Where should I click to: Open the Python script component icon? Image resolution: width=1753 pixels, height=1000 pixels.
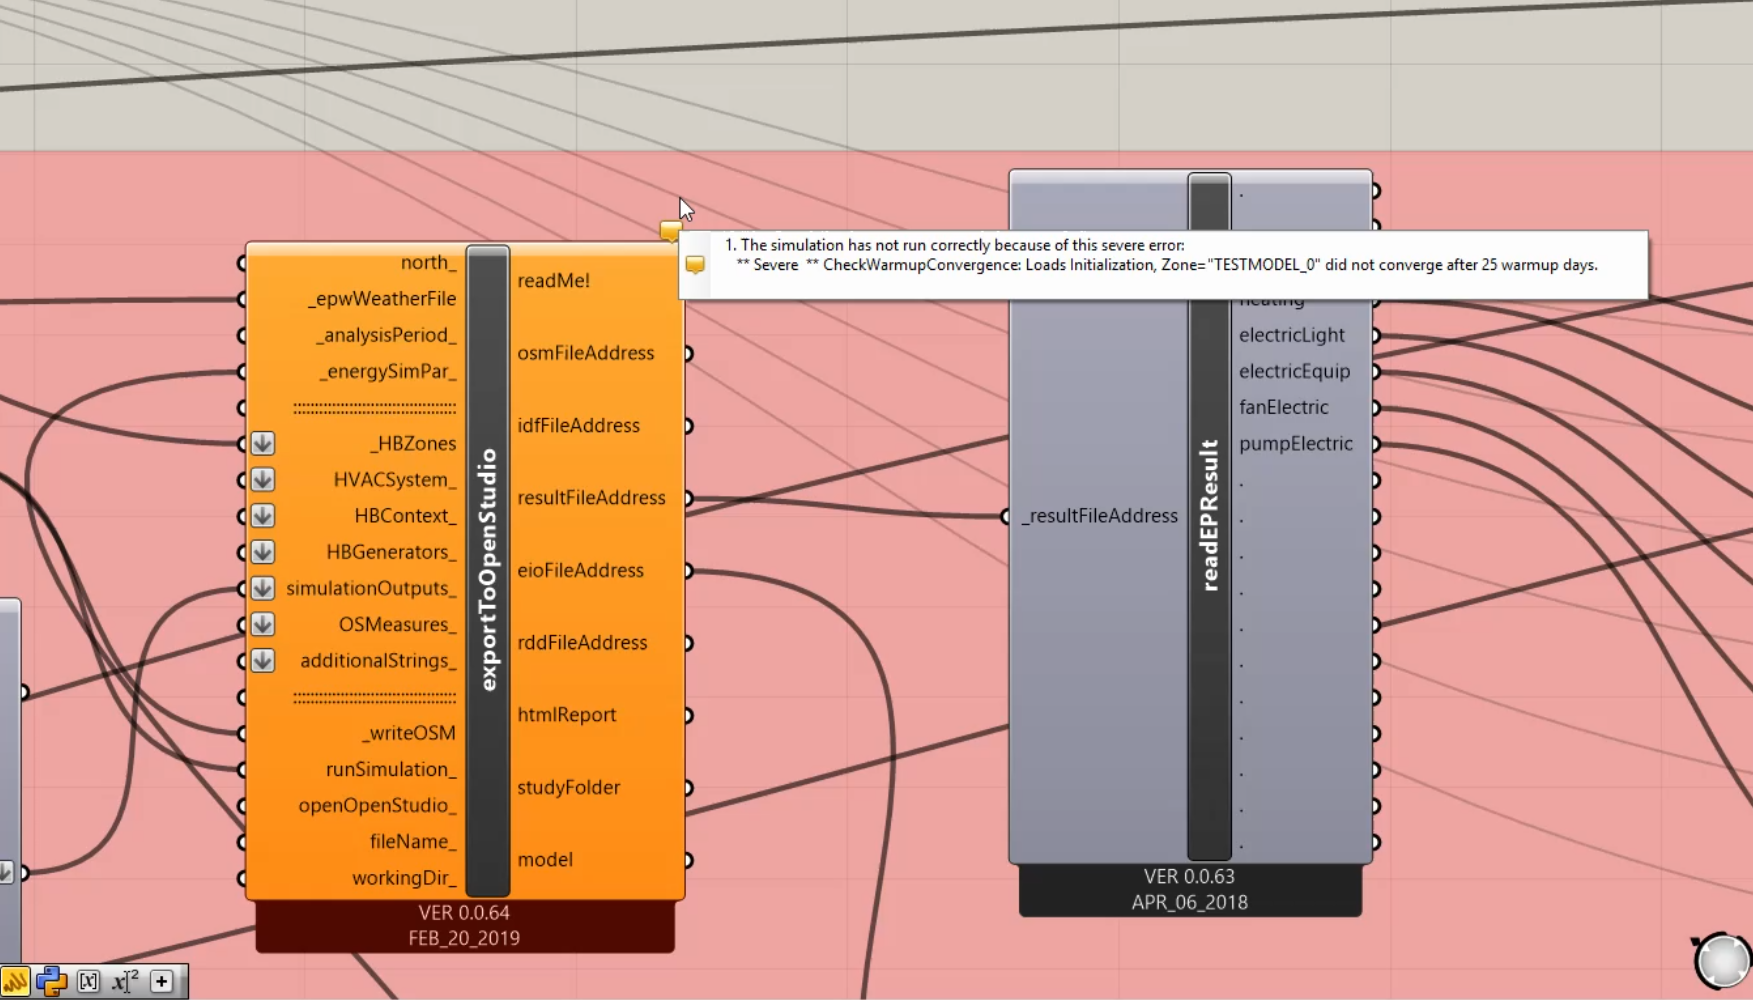52,982
